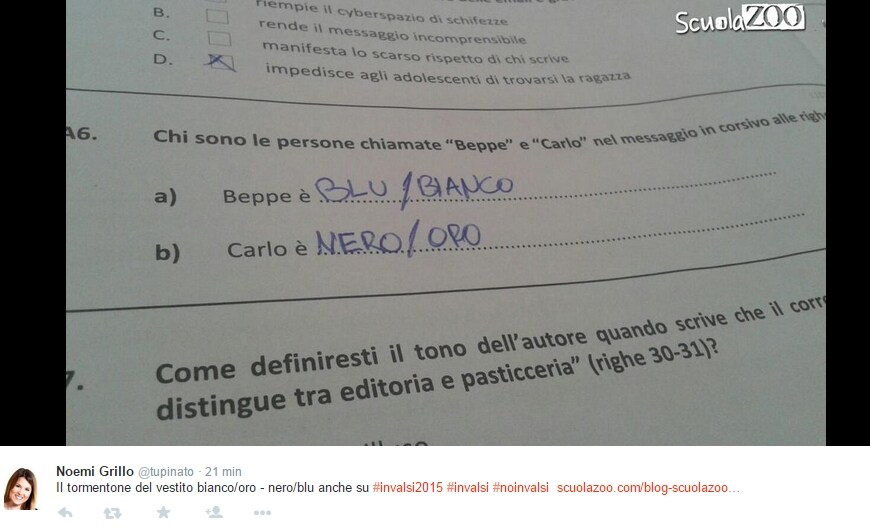Select the #noinvalsi hashtag
870x530 pixels.
click(520, 488)
